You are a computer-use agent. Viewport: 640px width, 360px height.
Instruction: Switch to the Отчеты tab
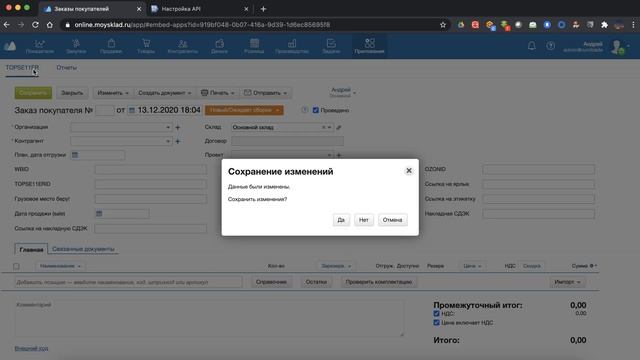[x=67, y=67]
